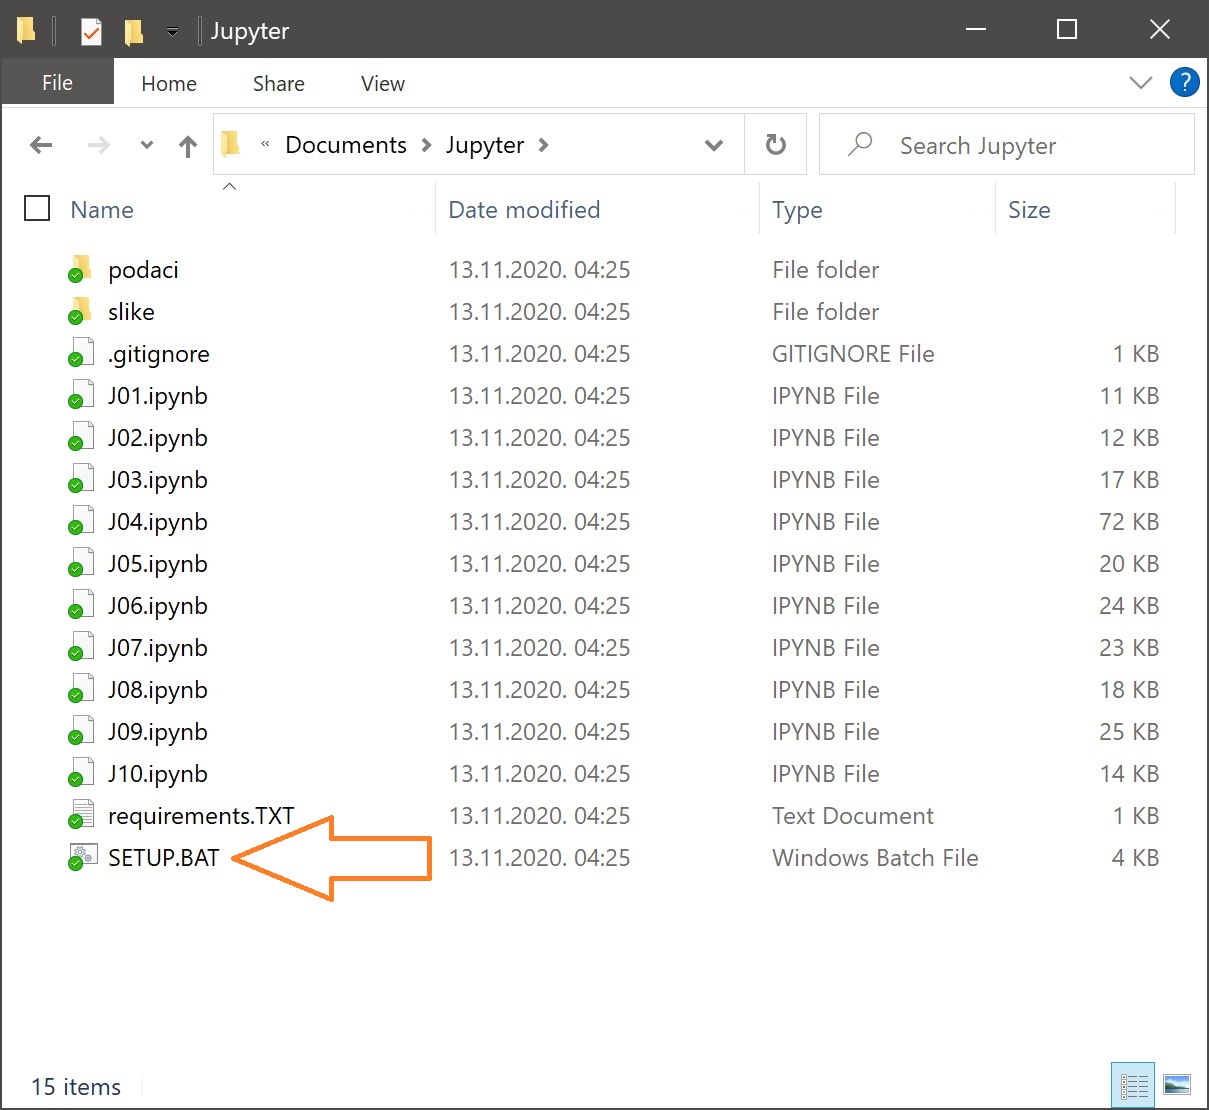Click the file name slike
This screenshot has width=1210, height=1110.
pos(131,312)
